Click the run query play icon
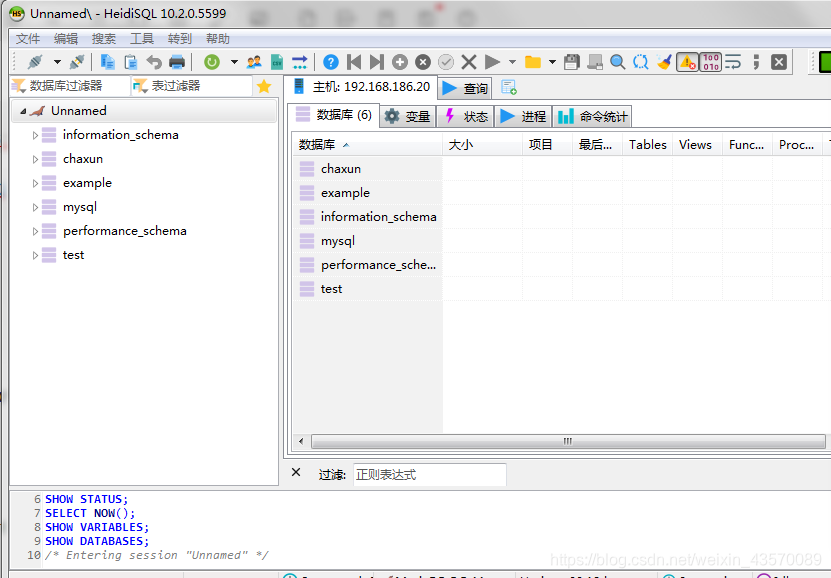Viewport: 831px width, 578px height. click(x=492, y=62)
